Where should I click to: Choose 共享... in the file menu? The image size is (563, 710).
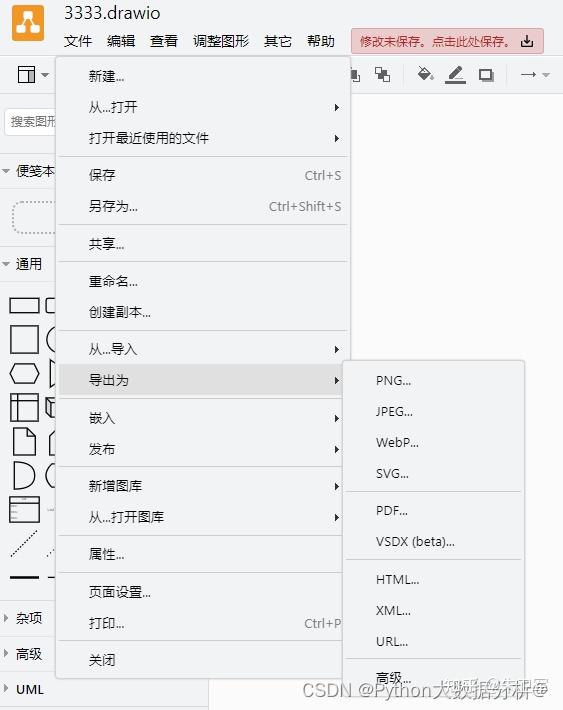pos(203,244)
